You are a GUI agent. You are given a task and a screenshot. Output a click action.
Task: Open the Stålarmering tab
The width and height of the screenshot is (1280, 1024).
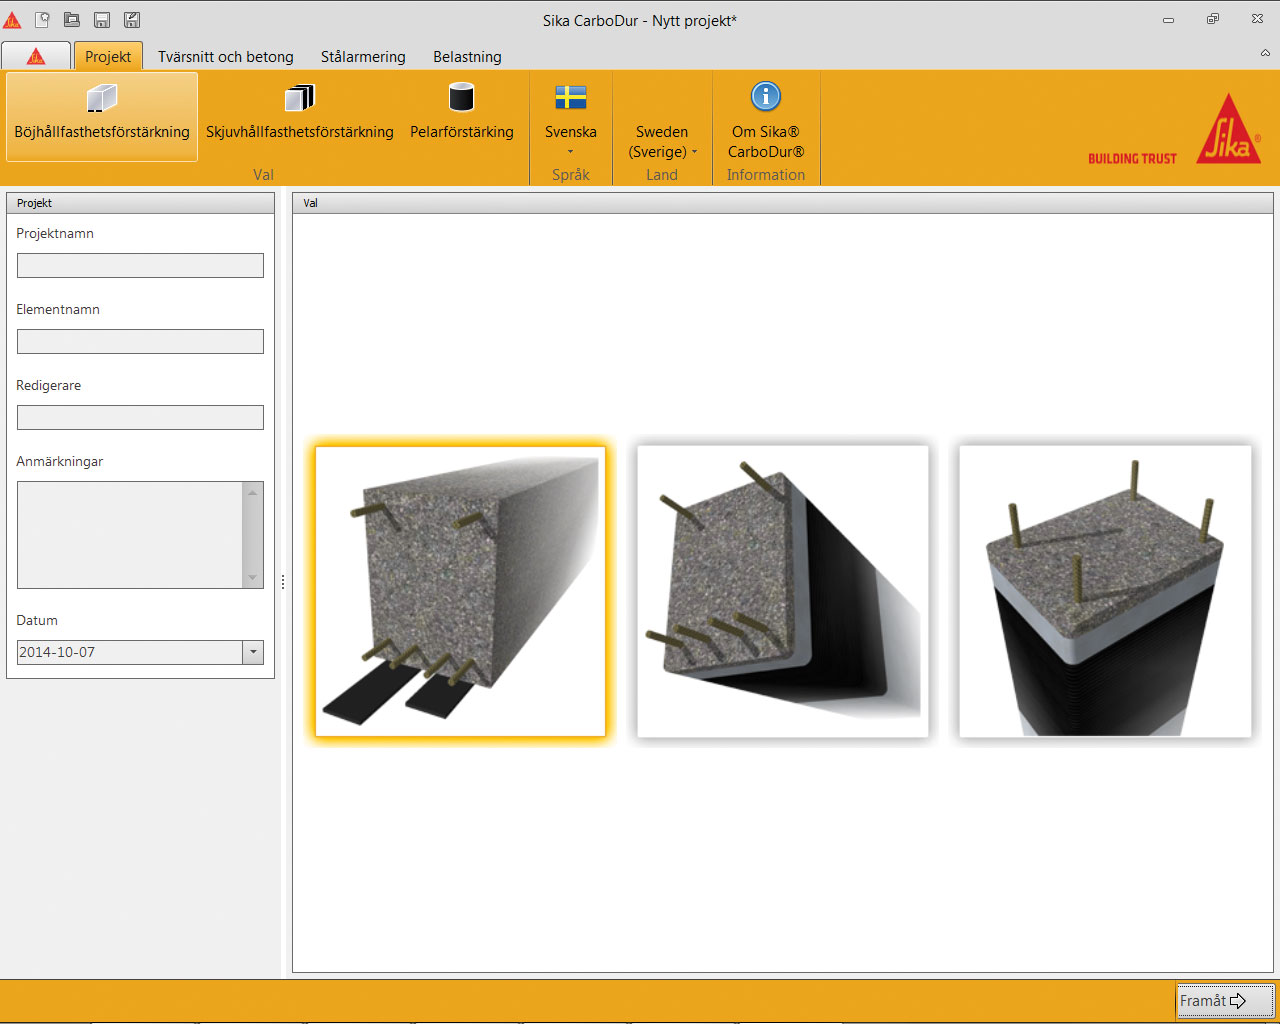(x=363, y=57)
